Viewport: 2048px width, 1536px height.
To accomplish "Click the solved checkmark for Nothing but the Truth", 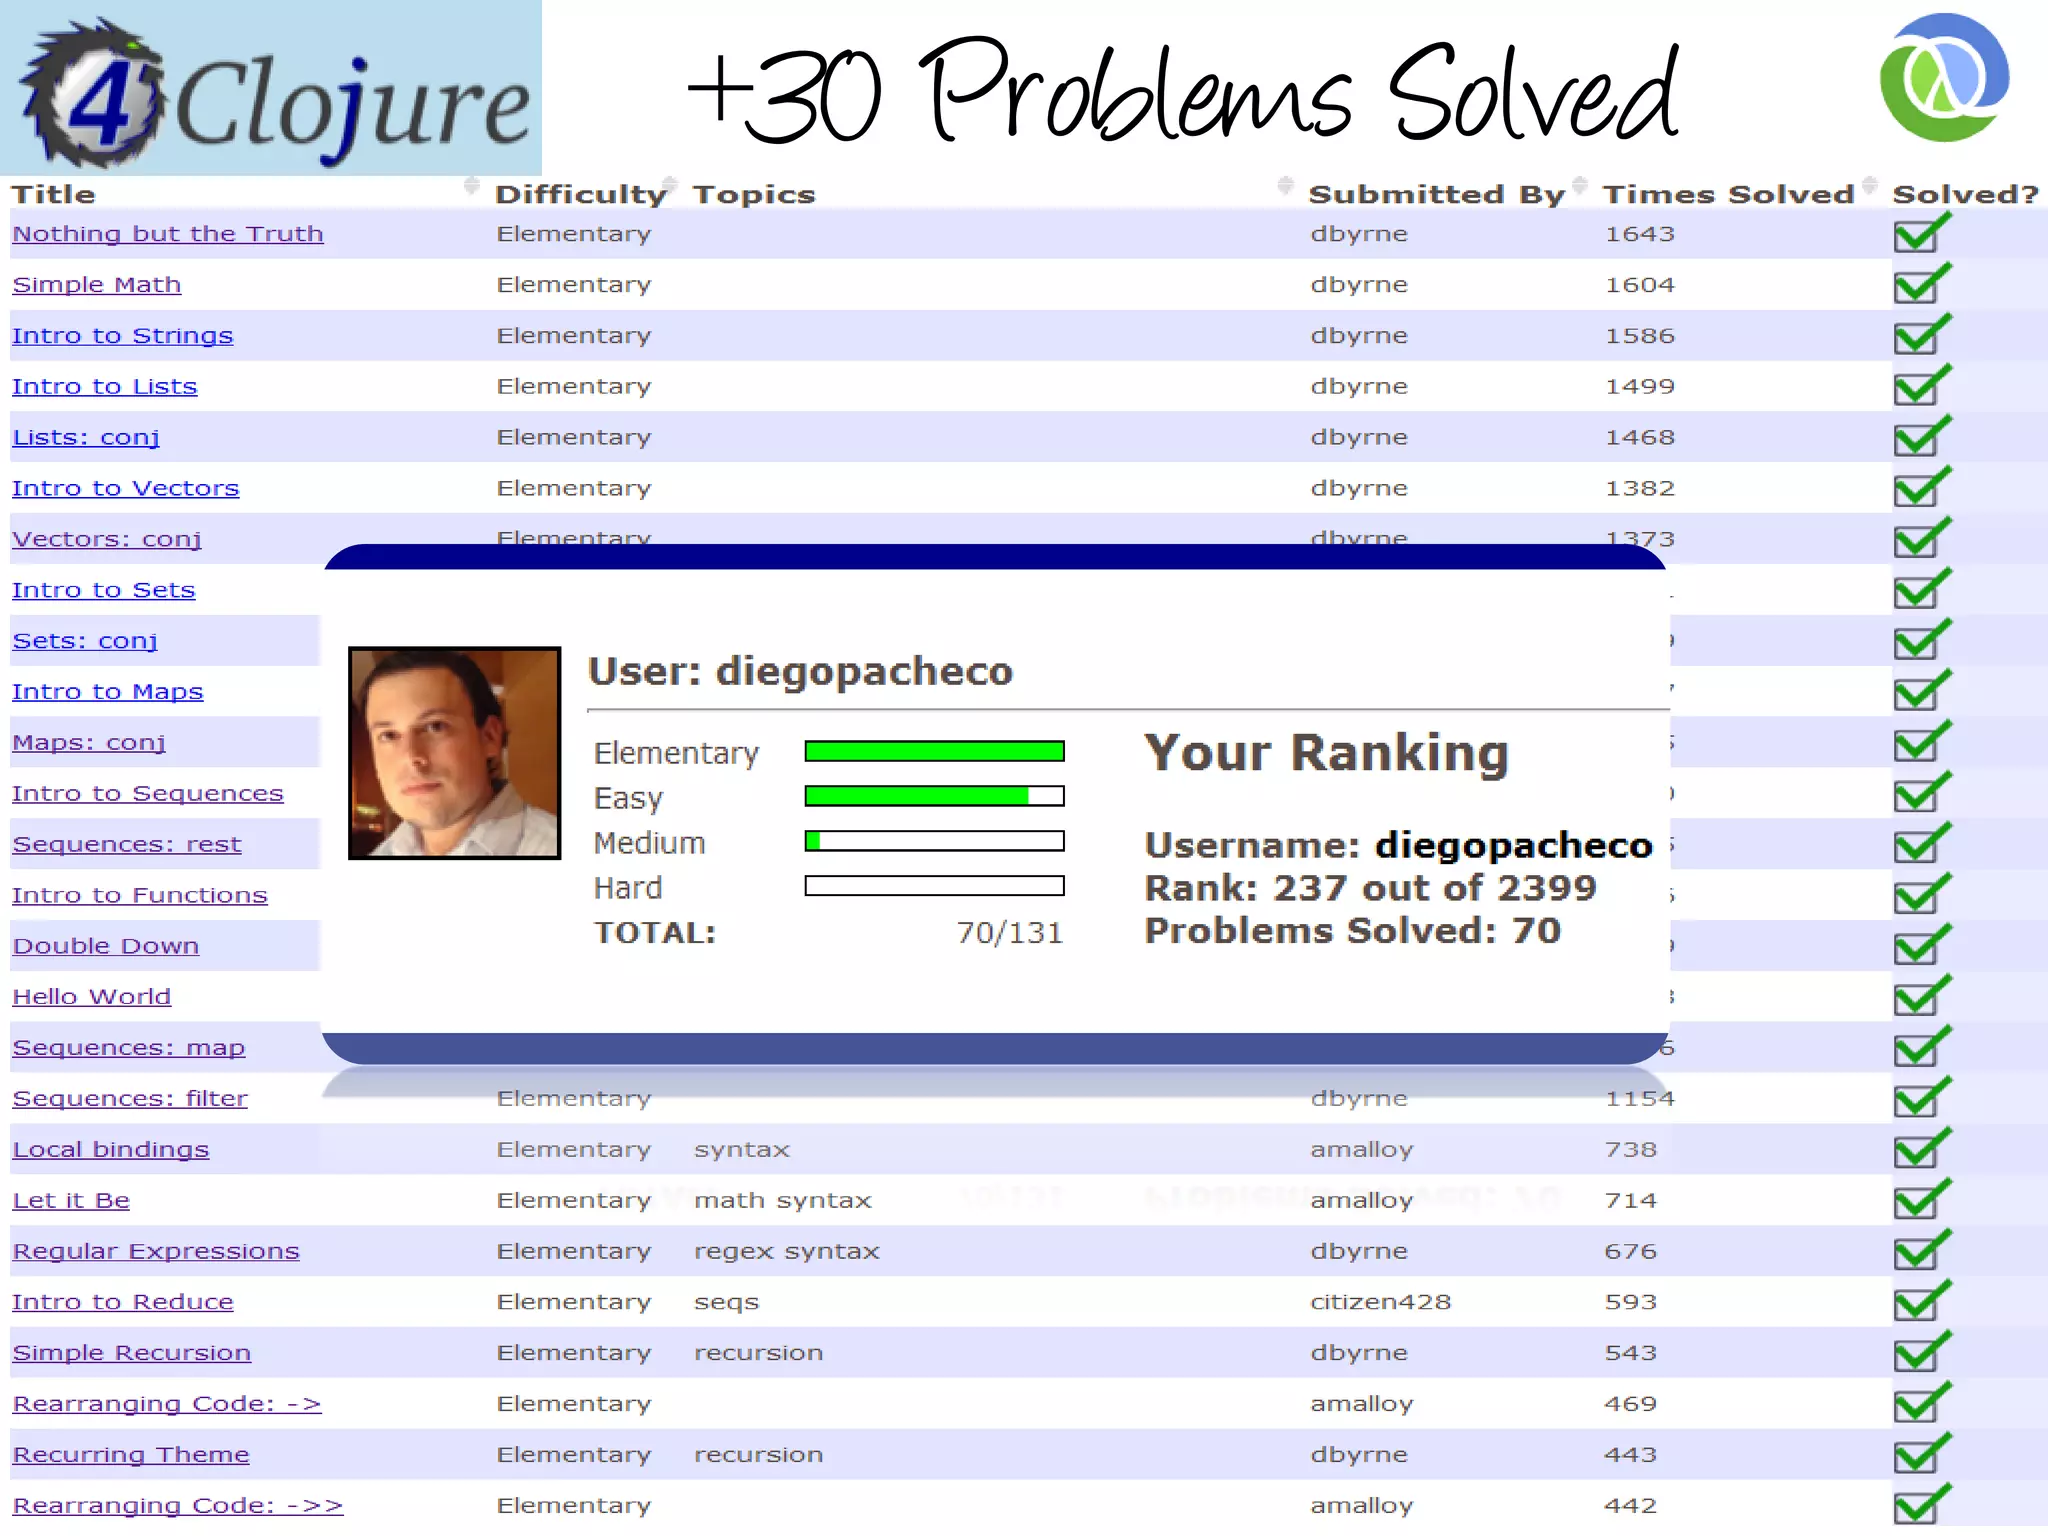I will [x=1922, y=233].
